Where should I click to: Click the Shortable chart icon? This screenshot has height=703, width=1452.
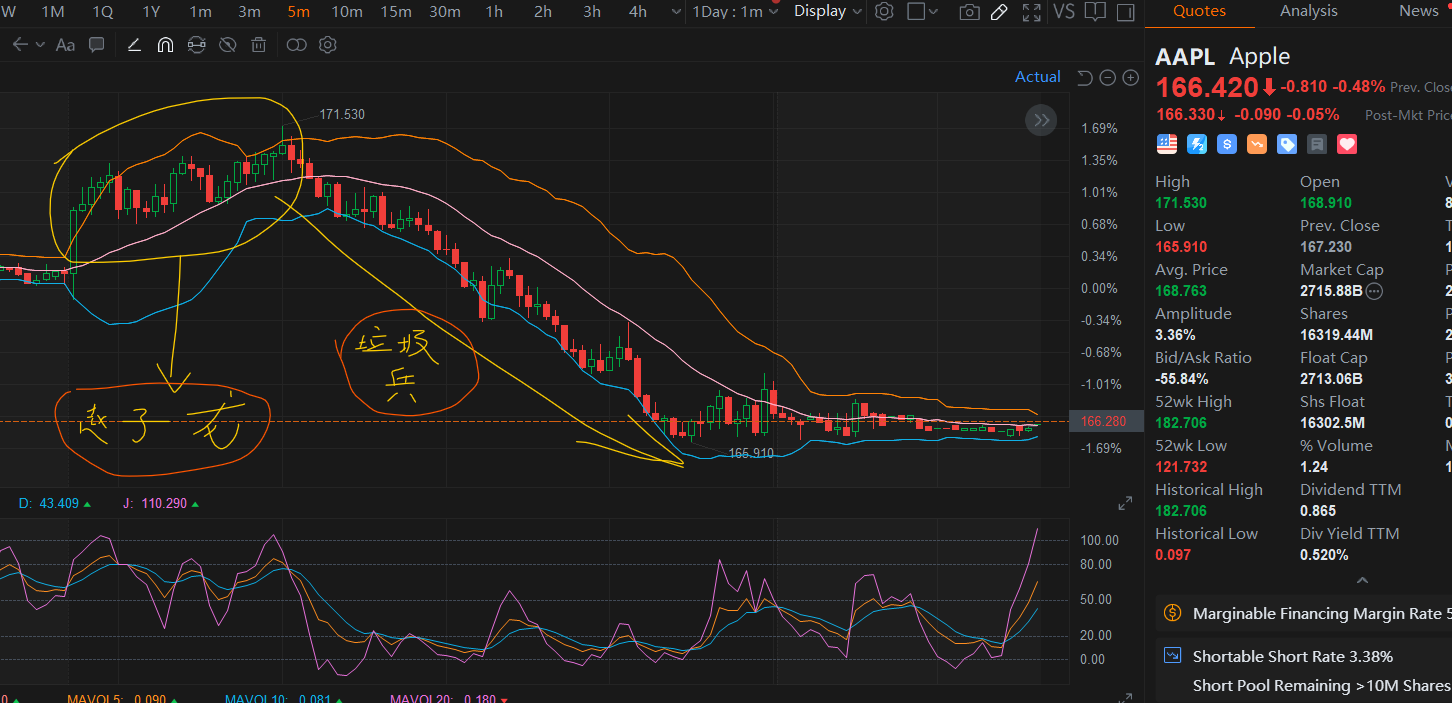pos(1173,656)
